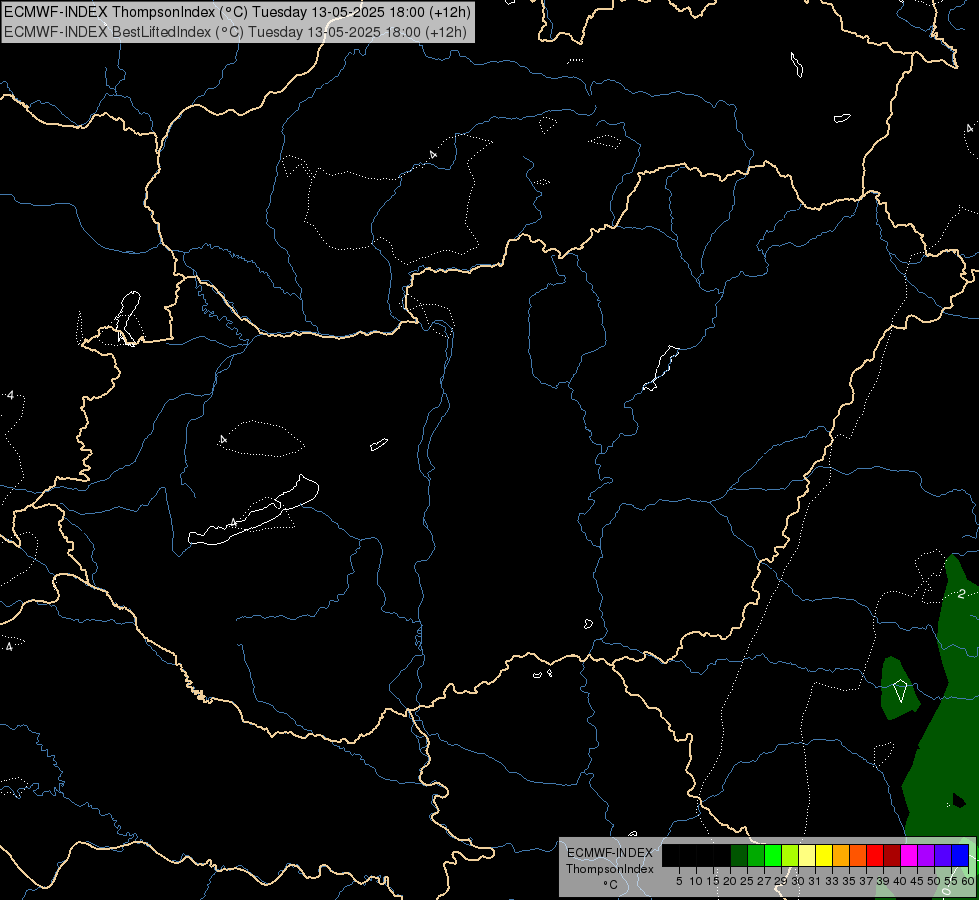Image resolution: width=979 pixels, height=900 pixels.
Task: Select the magenta 40–45 legend swatch
Action: [909, 855]
